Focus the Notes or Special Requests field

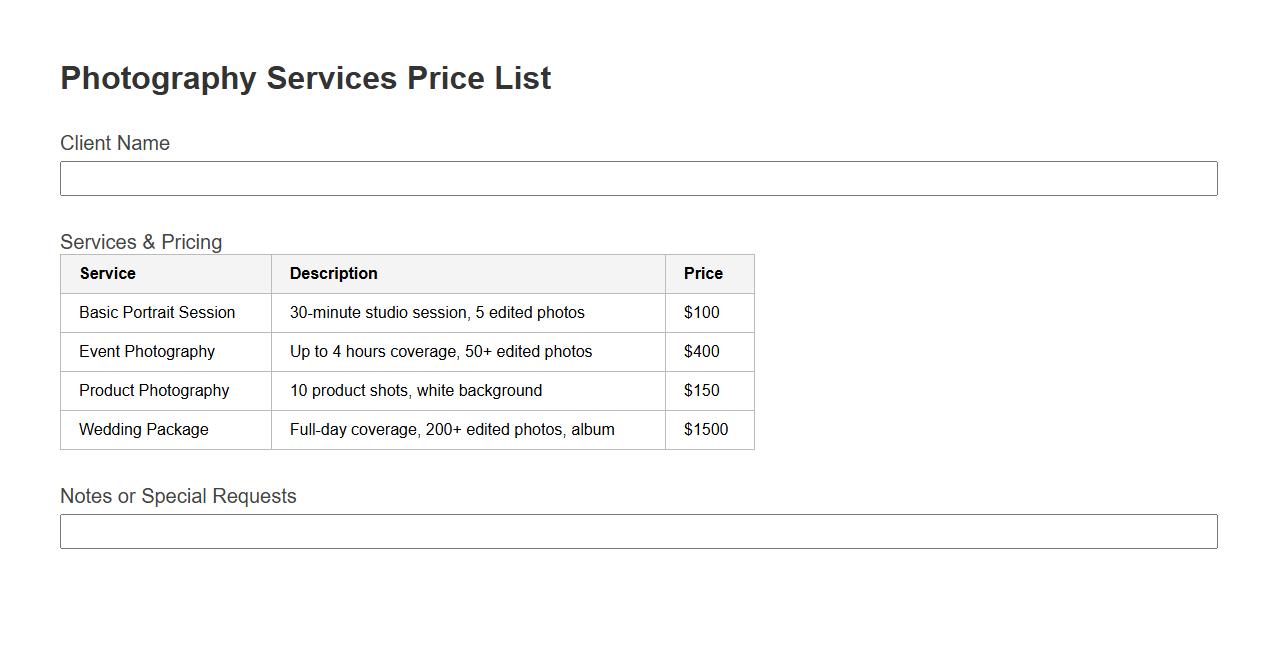[638, 532]
